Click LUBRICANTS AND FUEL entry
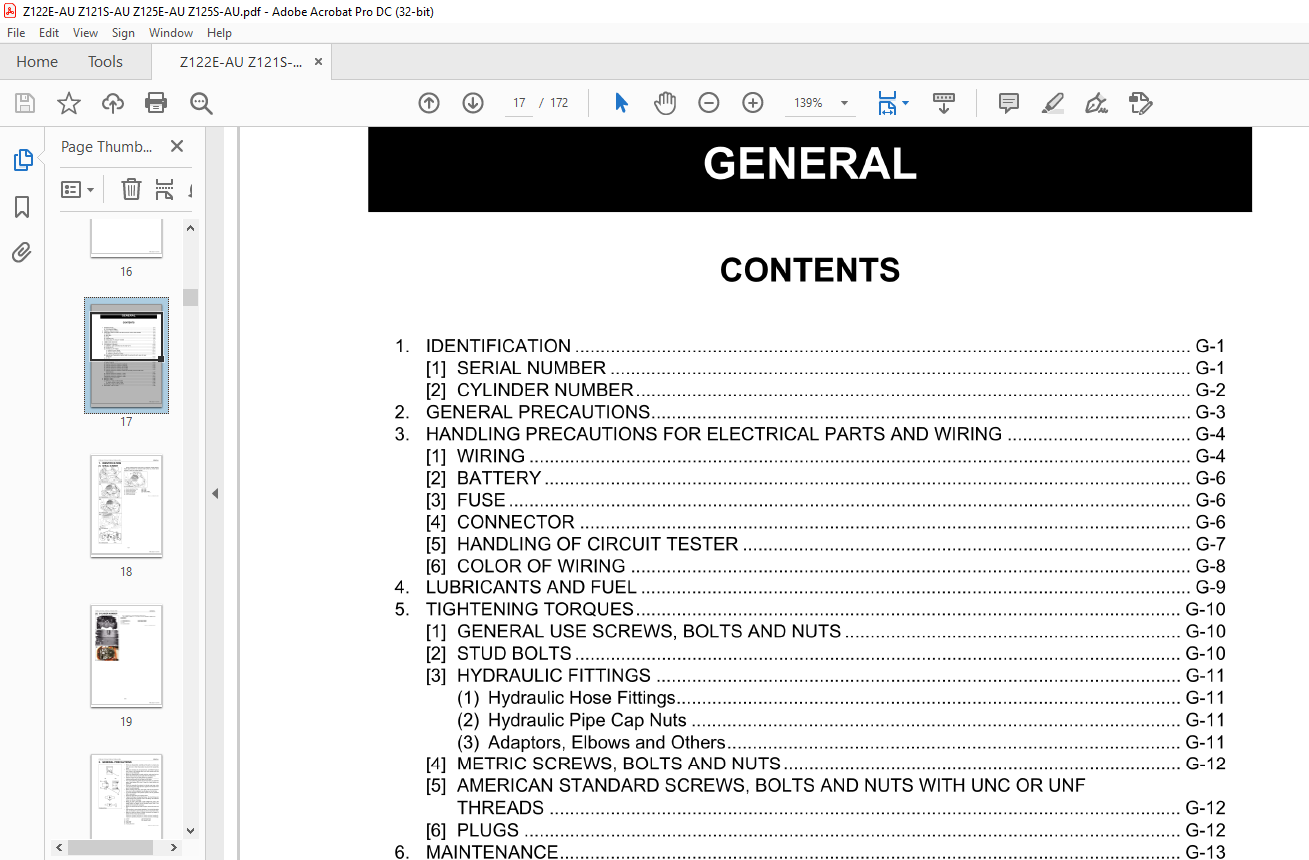The height and width of the screenshot is (860, 1309). click(810, 588)
